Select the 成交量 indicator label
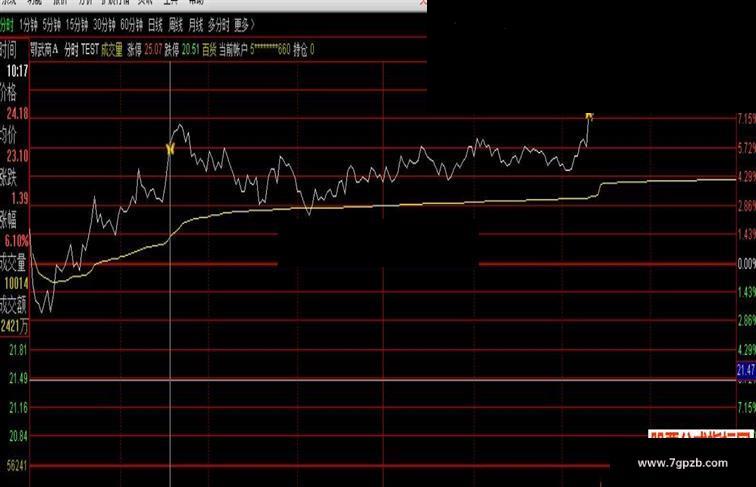Viewport: 756px width, 487px height. point(112,49)
